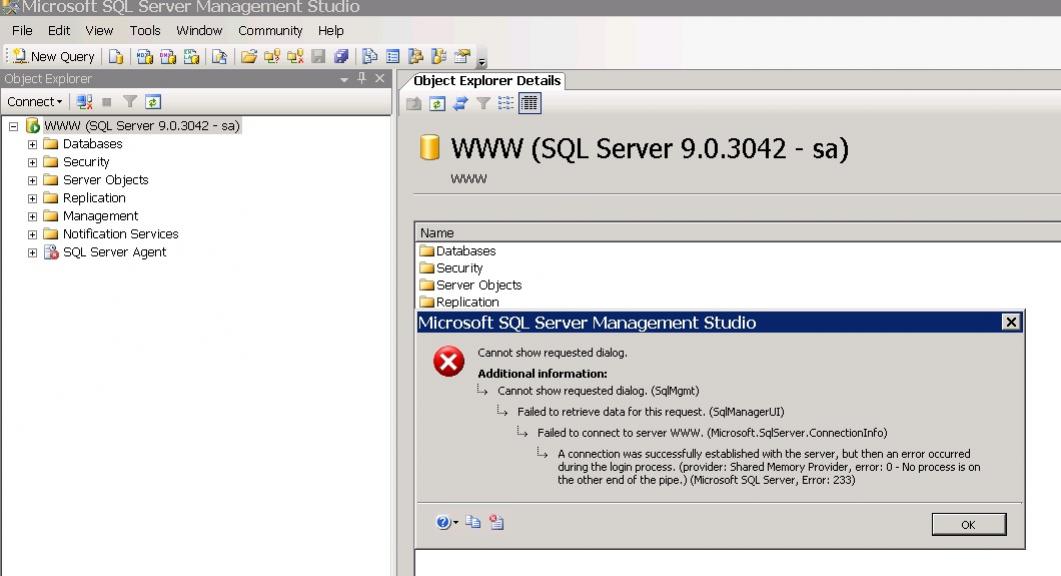Expand the Notification Services tree node
The height and width of the screenshot is (576, 1061).
(32, 235)
